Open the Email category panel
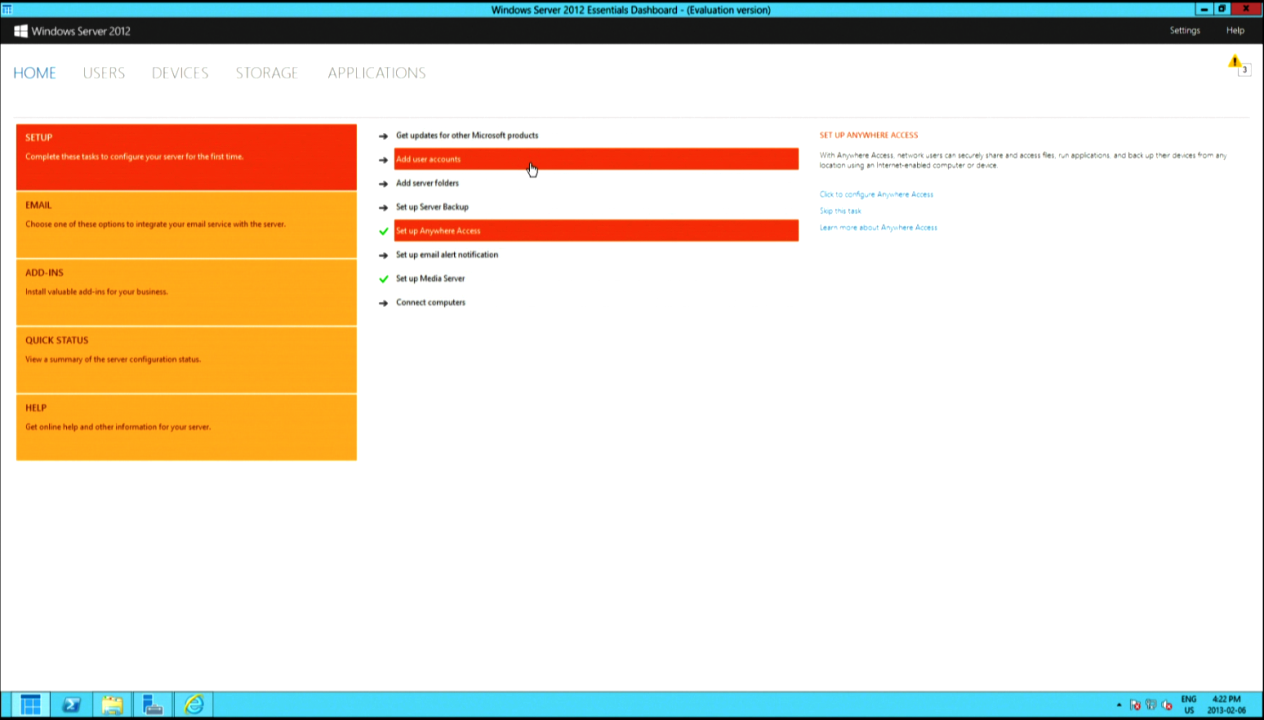 (x=186, y=224)
